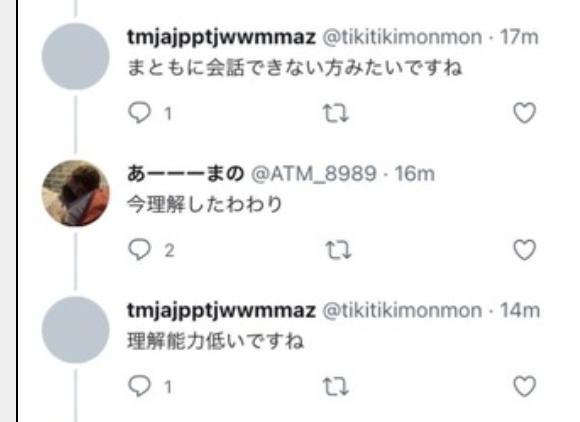Reply to the 17m tweet by tmjajpptjwwmmaz
The width and height of the screenshot is (580, 422).
point(139,113)
